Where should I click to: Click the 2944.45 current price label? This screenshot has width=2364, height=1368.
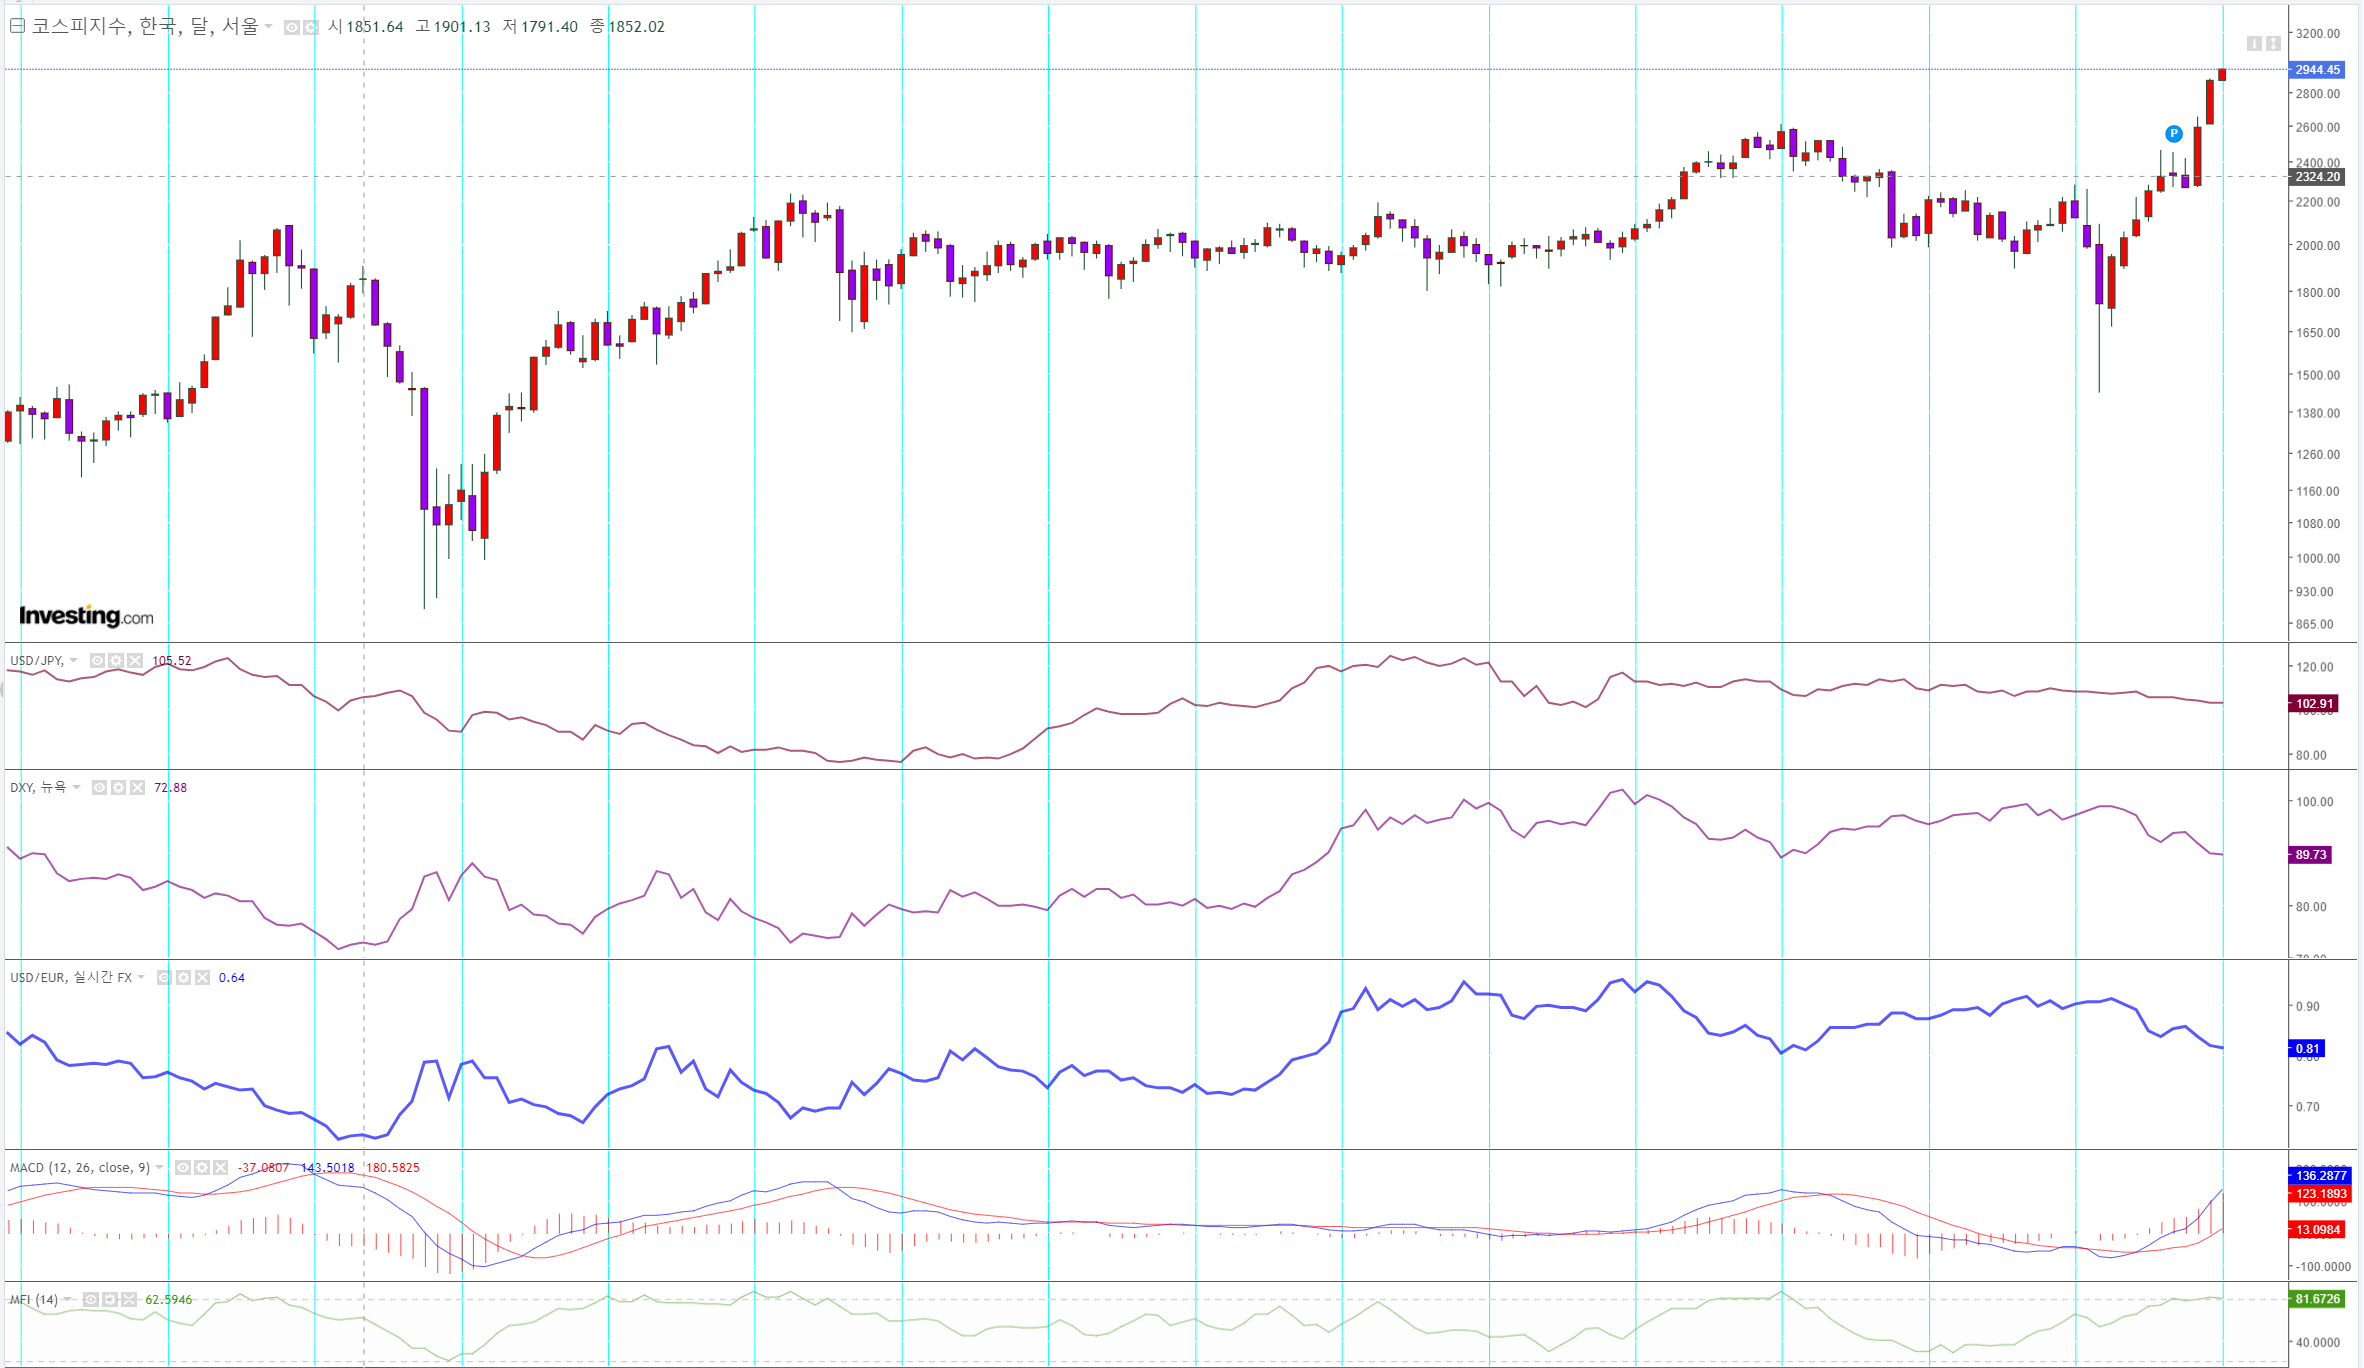(2316, 70)
